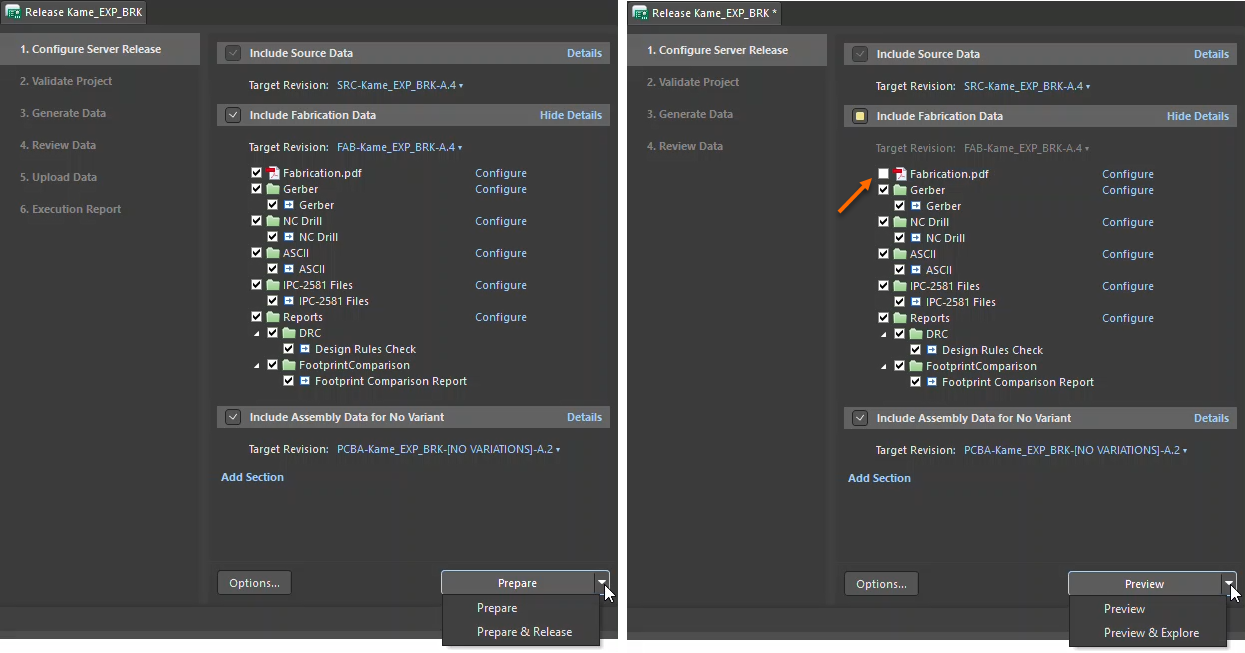Click the FootprintComparison folder icon in right window
This screenshot has height=653, width=1245.
point(916,366)
